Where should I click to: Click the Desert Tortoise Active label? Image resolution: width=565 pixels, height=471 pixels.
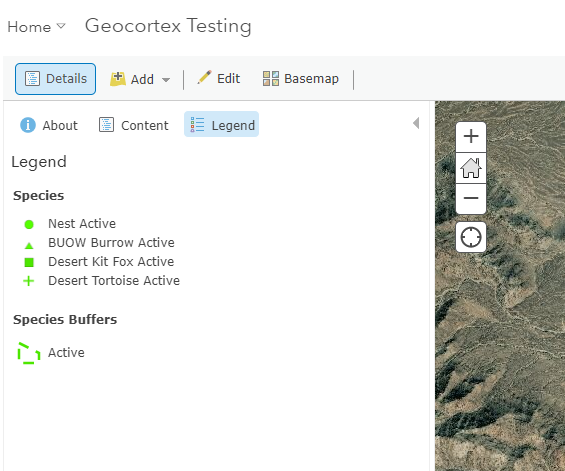pos(114,281)
